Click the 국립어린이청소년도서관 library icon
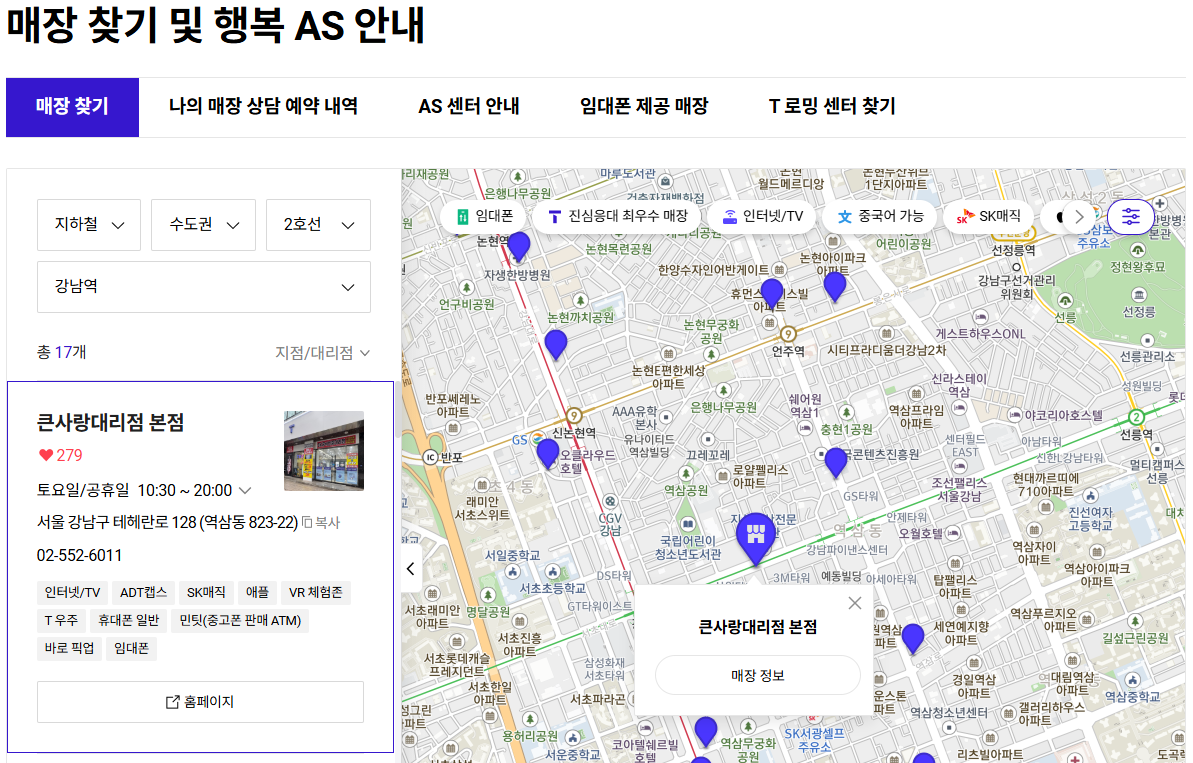 coord(688,524)
